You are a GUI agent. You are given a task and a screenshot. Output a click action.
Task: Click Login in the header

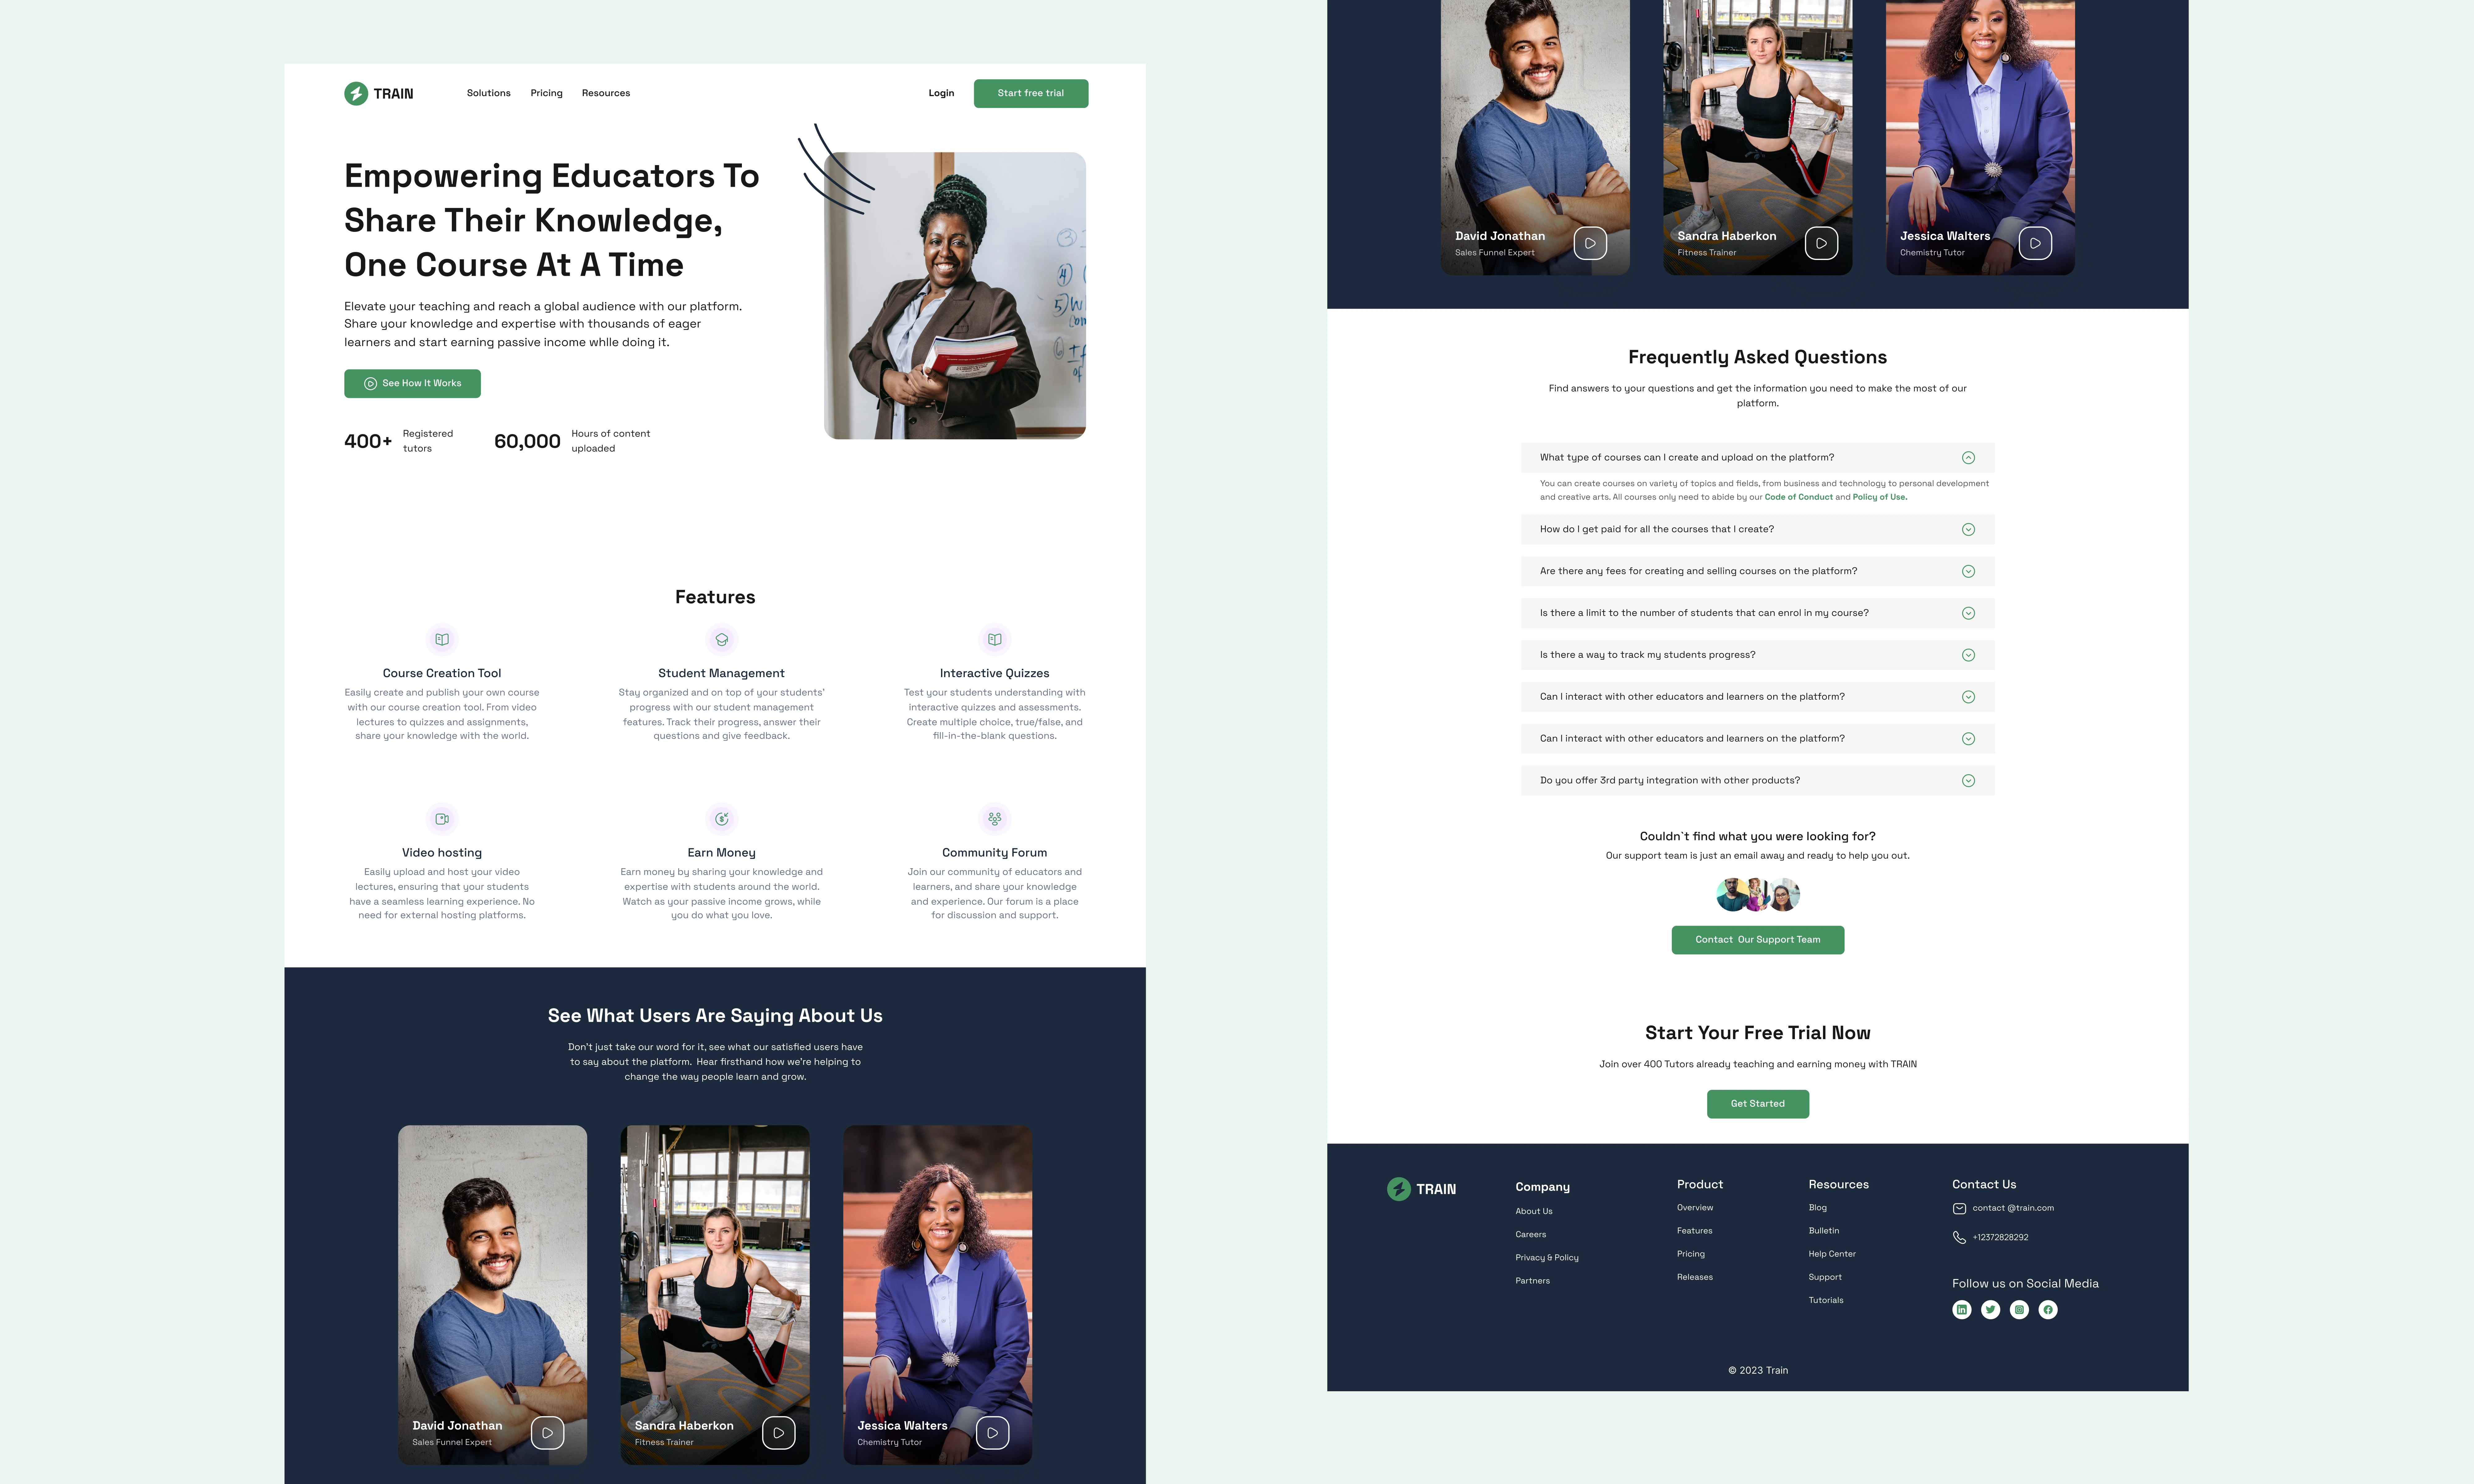click(941, 93)
